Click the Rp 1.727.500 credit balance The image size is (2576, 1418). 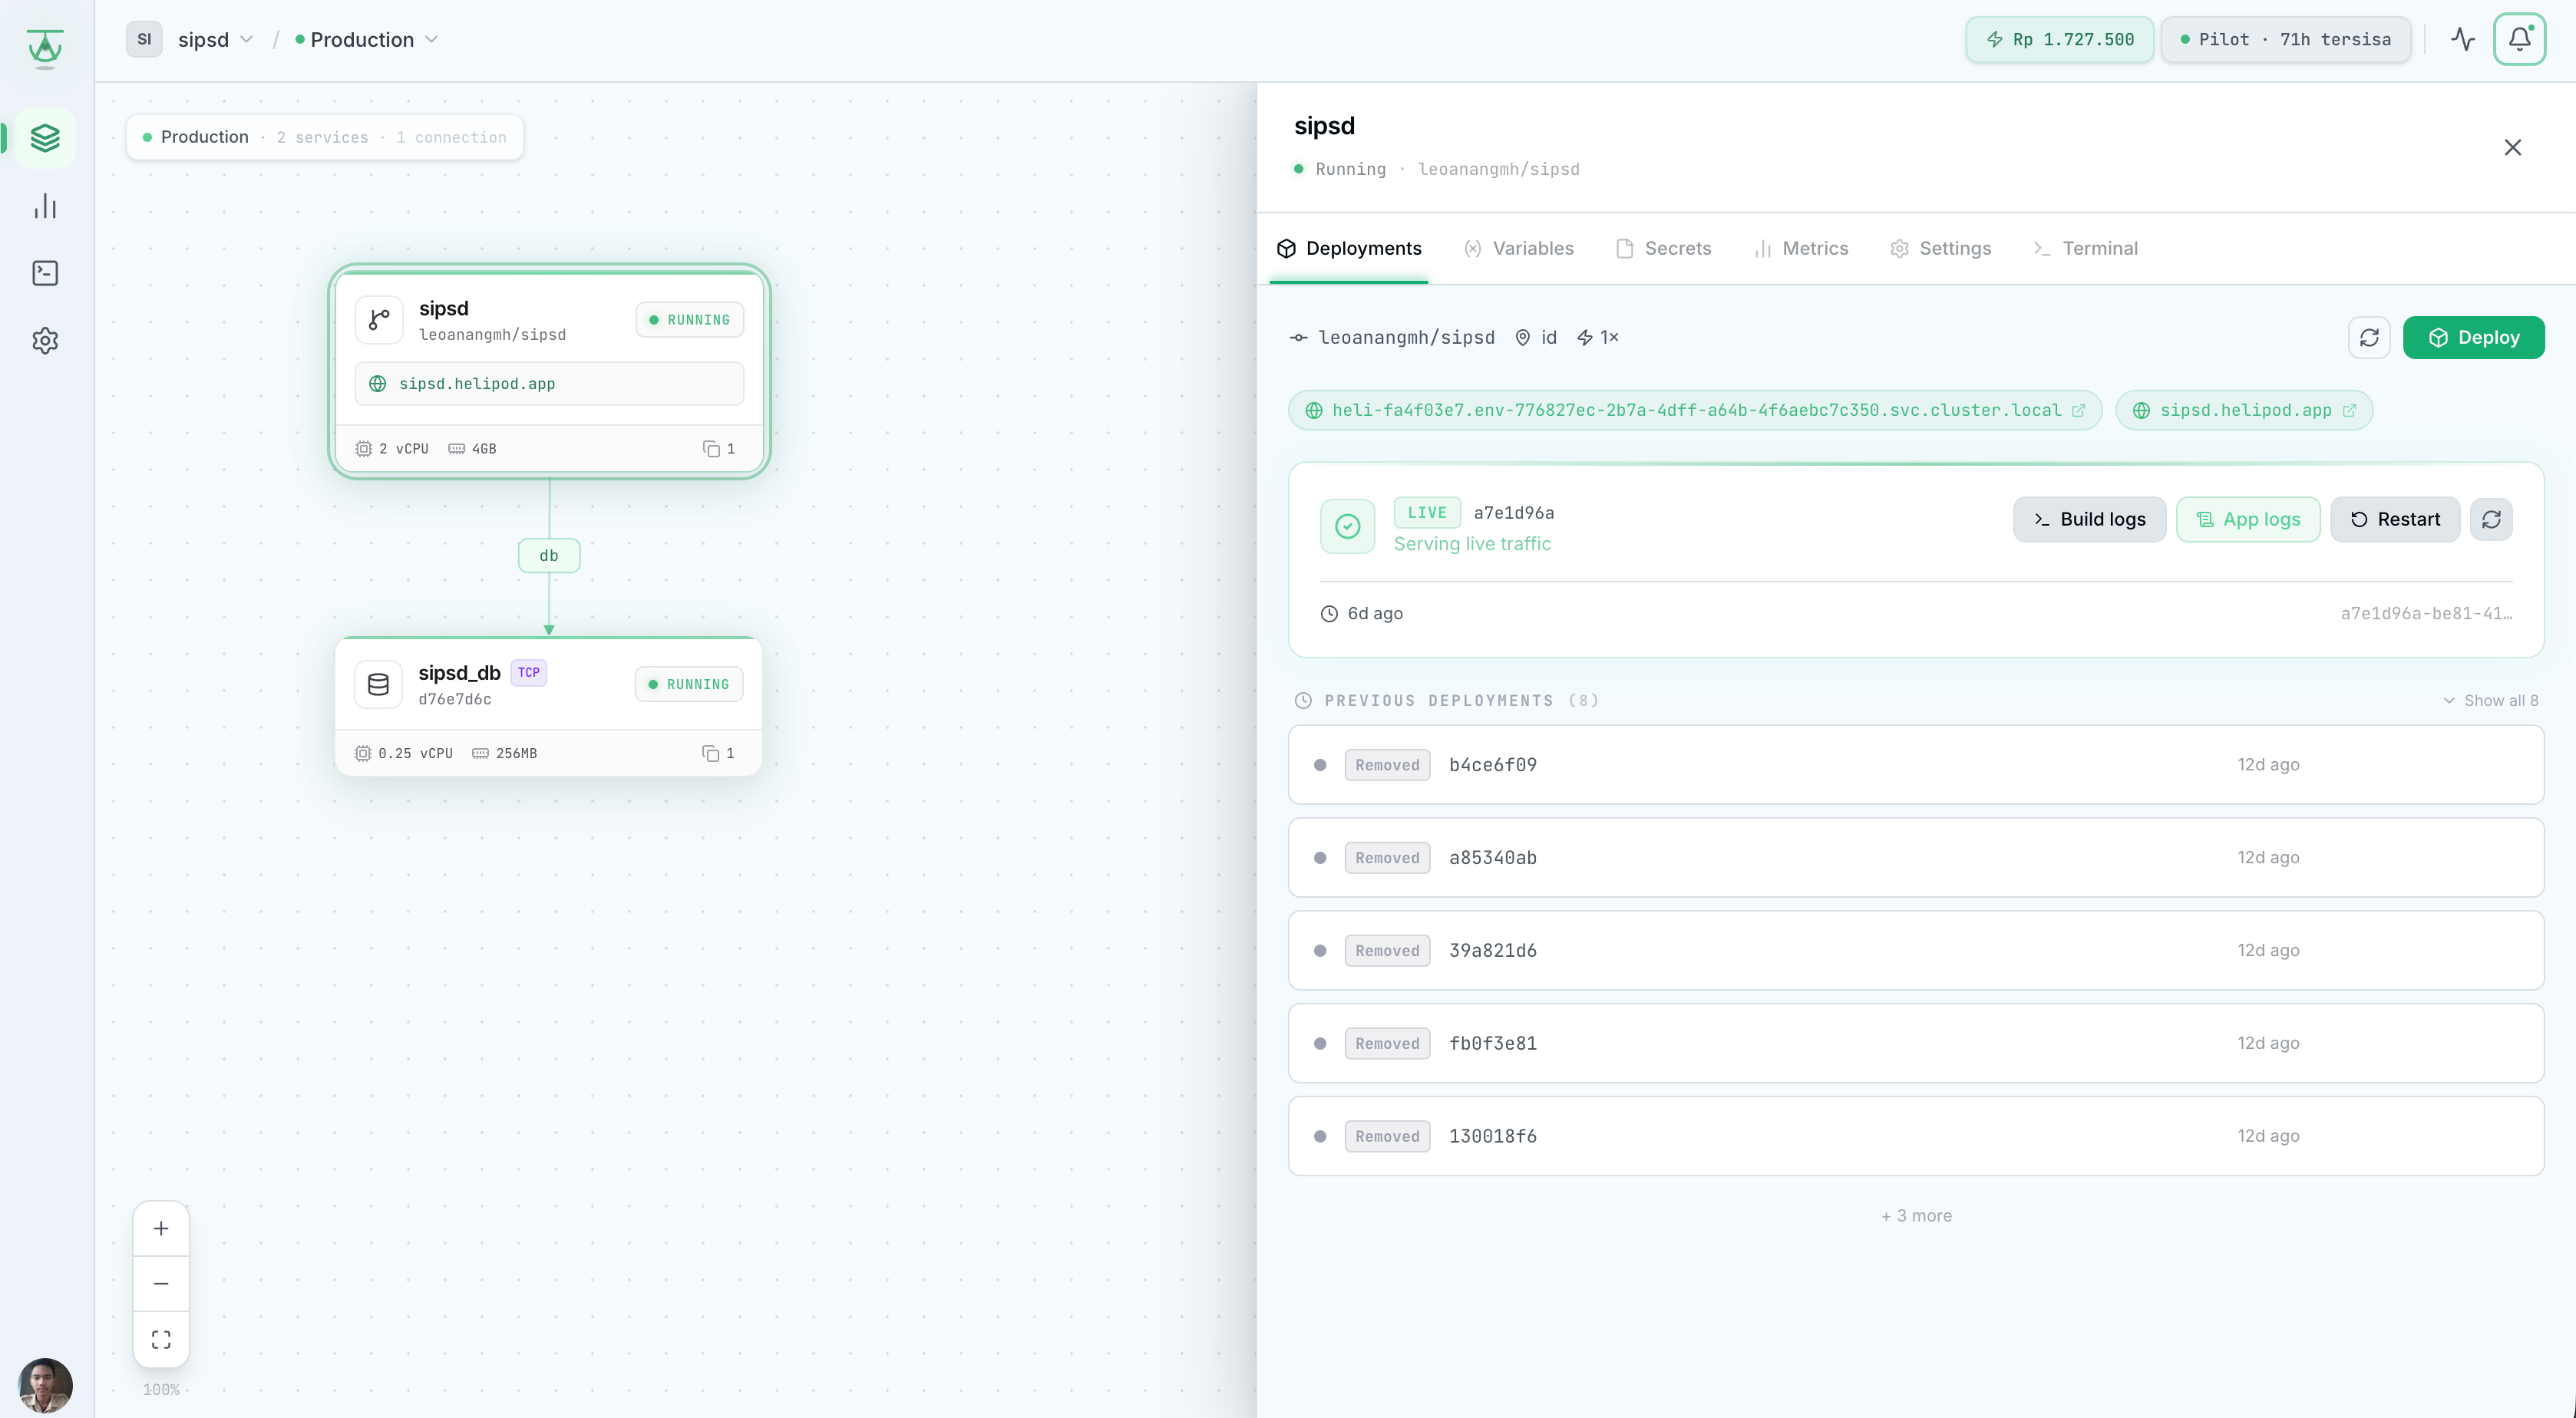click(2059, 39)
